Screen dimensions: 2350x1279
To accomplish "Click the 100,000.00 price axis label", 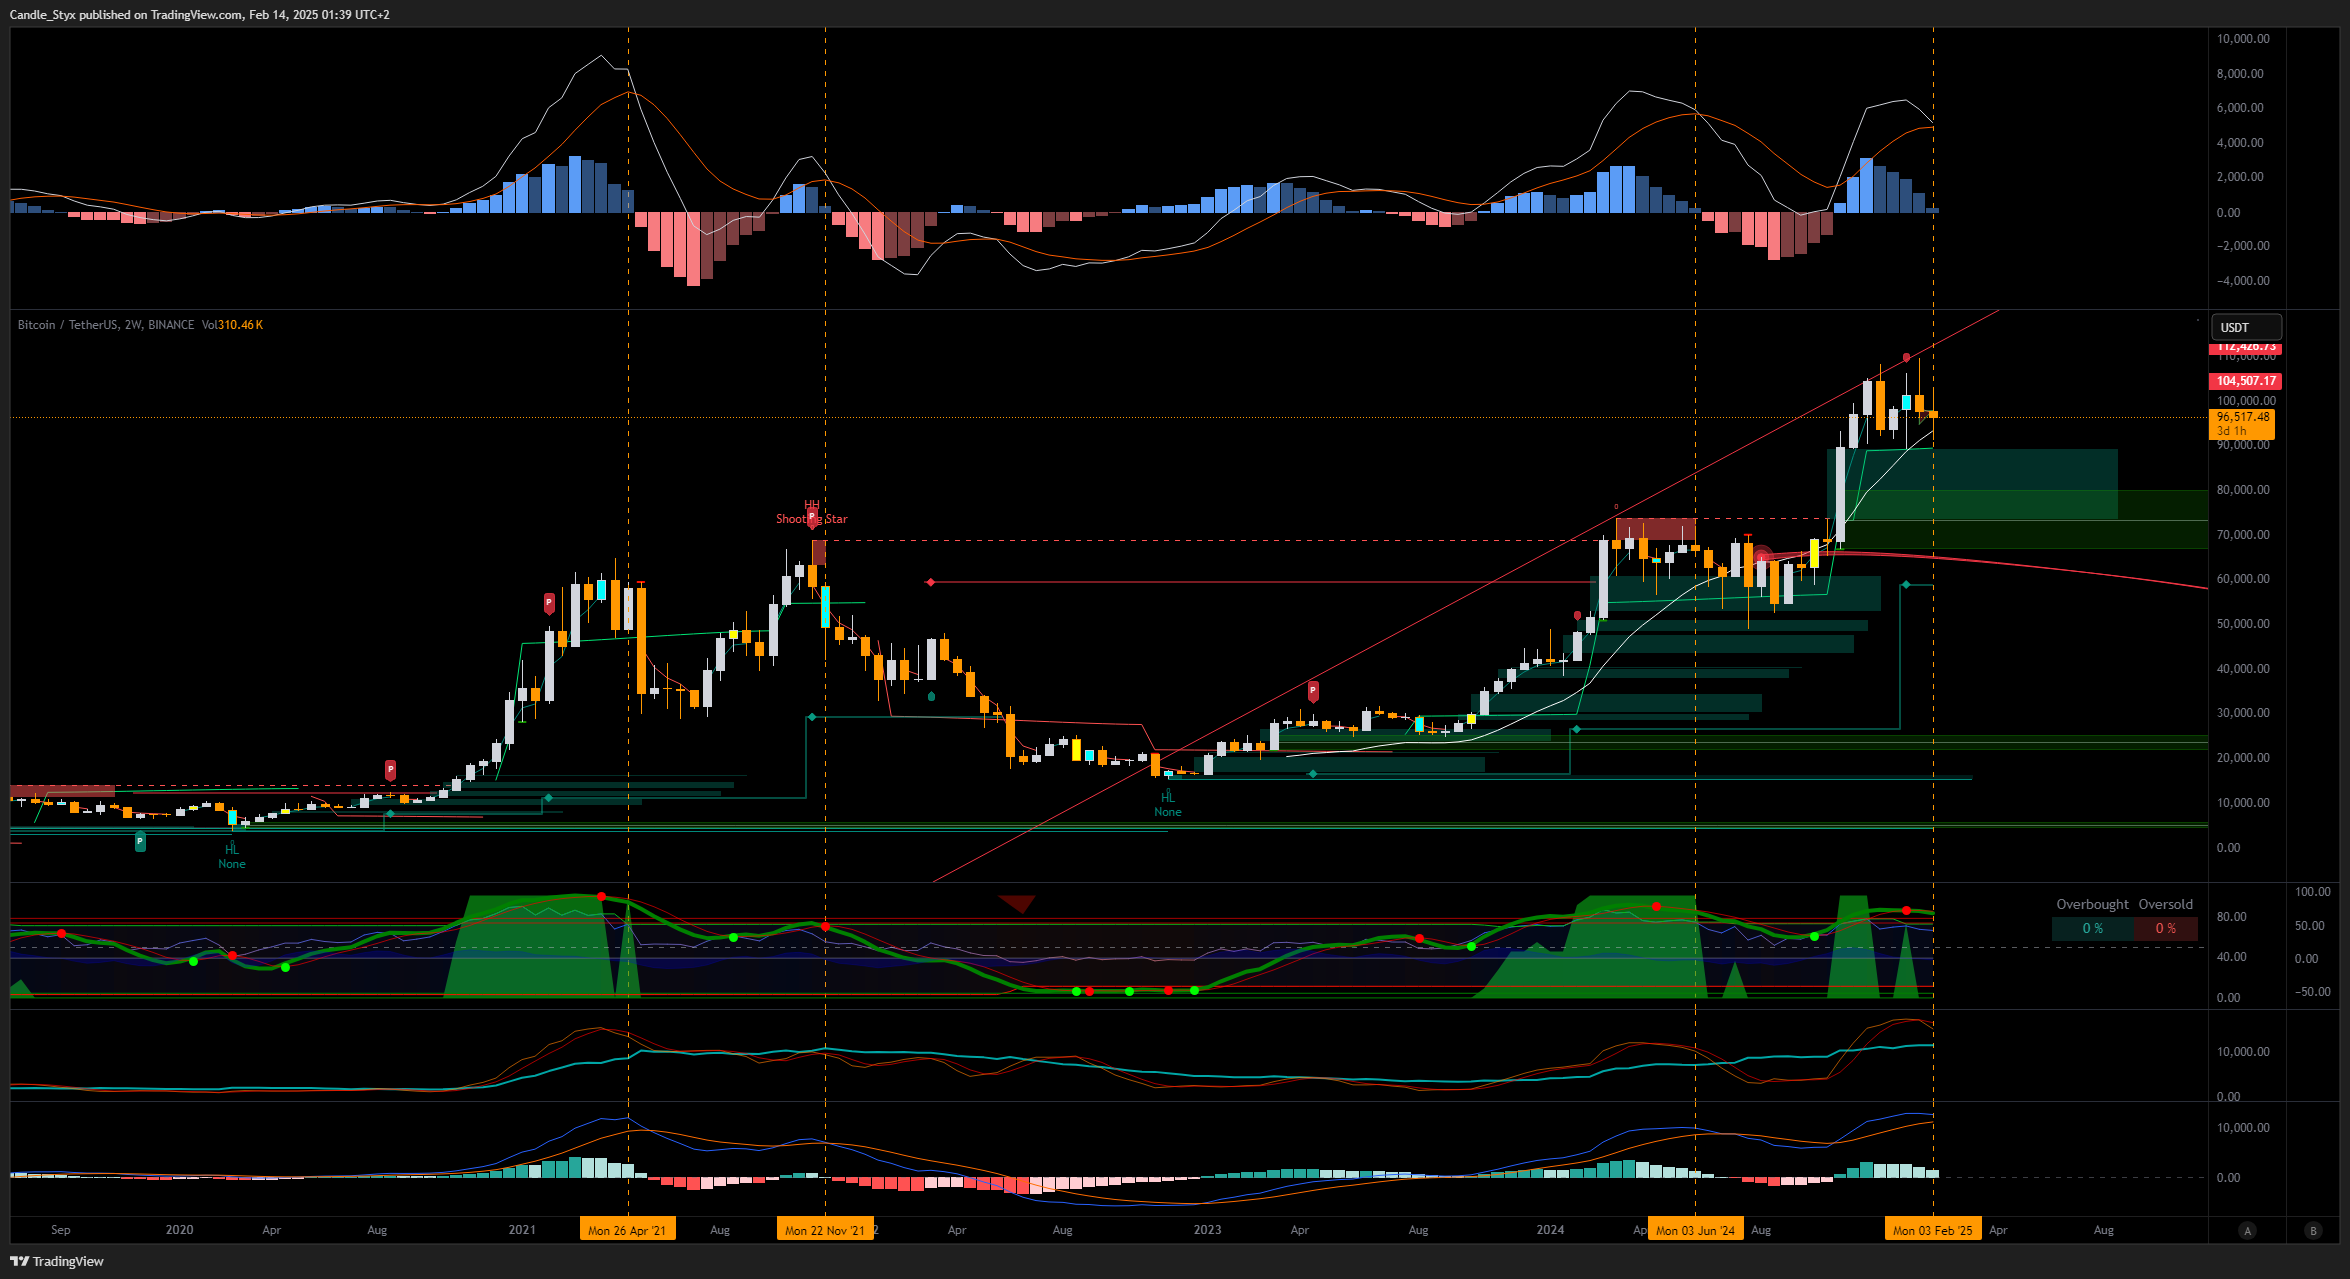I will [2246, 401].
